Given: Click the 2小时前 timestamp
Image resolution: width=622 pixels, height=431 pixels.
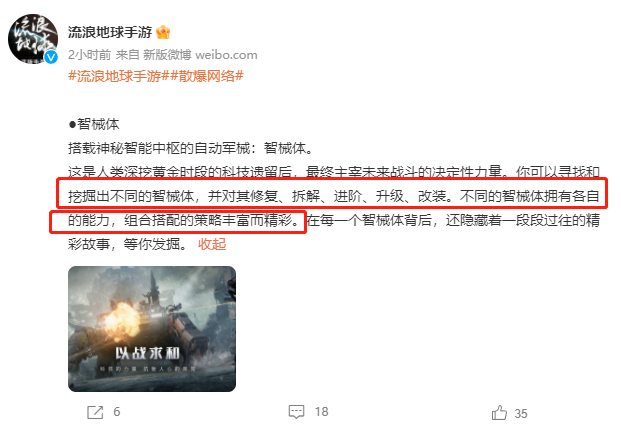Looking at the screenshot, I should tap(90, 55).
